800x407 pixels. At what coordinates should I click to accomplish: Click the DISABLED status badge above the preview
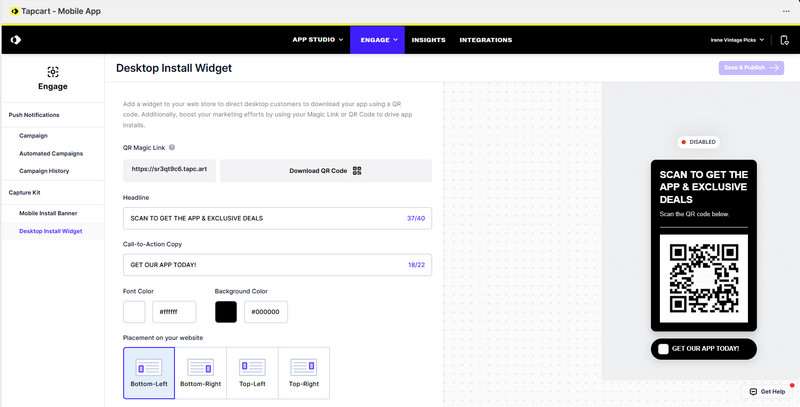(x=698, y=142)
